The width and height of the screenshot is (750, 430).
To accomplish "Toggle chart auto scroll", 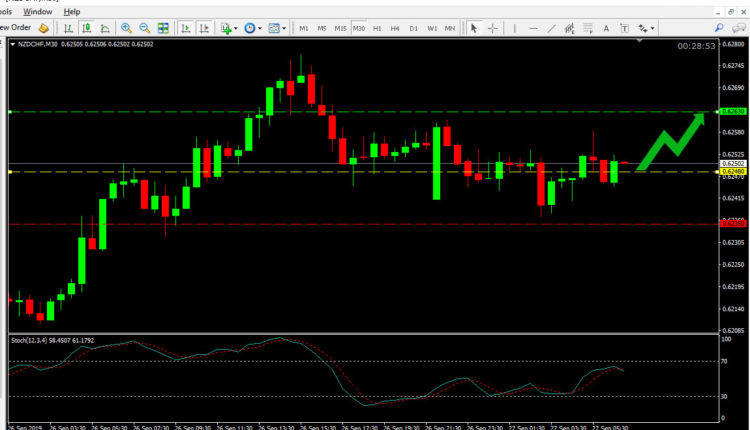I will click(x=186, y=28).
